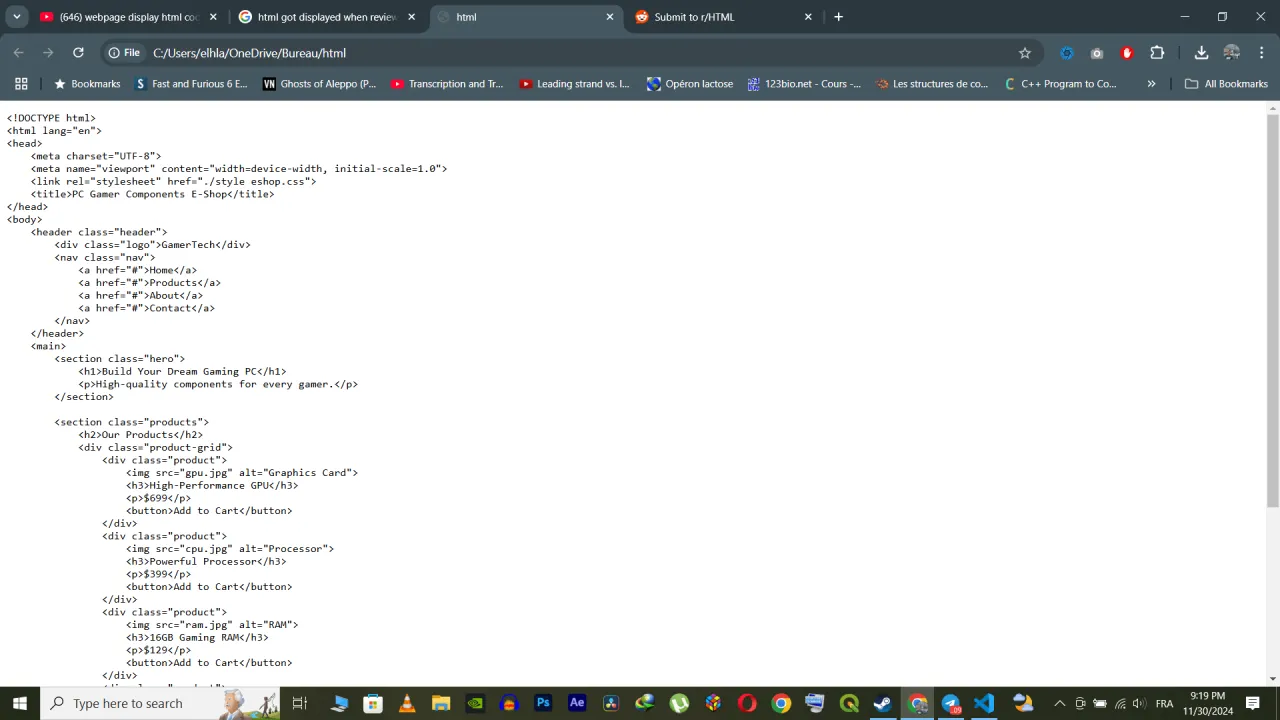
Task: Open Telegram from the taskbar
Action: click(951, 703)
